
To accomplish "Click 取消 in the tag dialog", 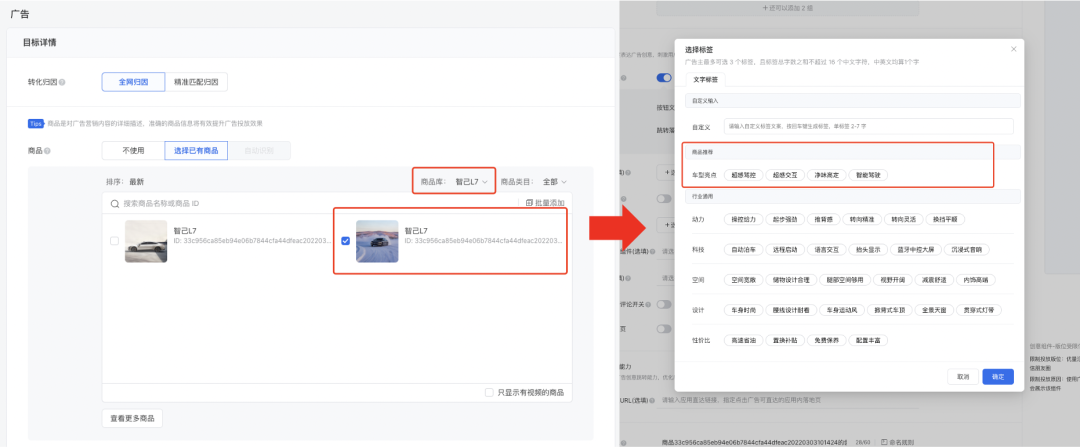I will click(963, 376).
